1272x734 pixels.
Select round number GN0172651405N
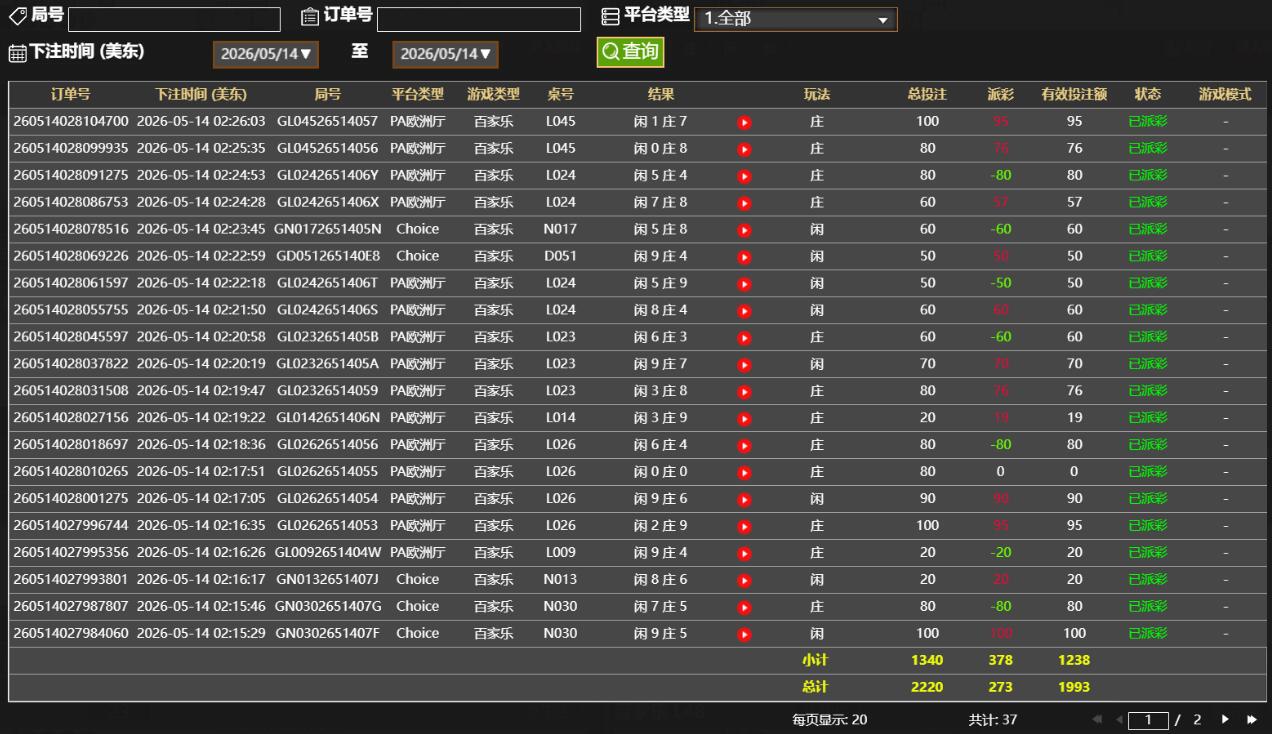[328, 229]
